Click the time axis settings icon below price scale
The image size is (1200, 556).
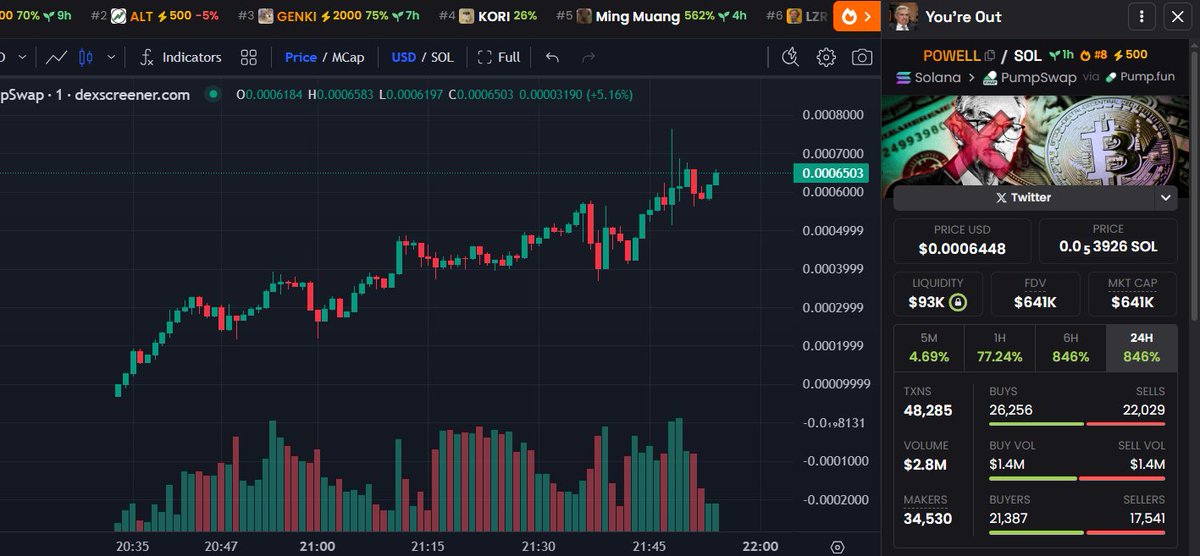pyautogui.click(x=837, y=547)
